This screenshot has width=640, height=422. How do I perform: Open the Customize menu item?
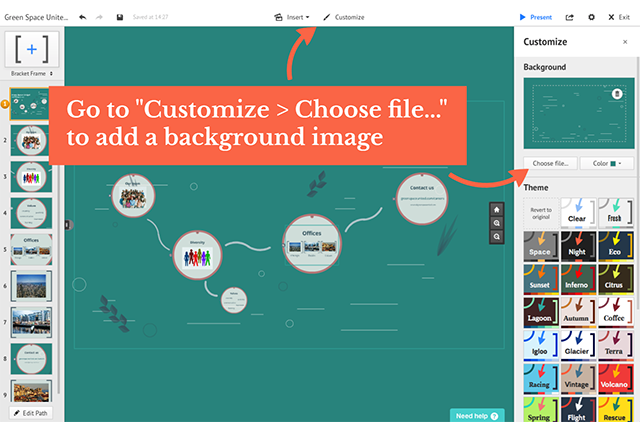[x=343, y=17]
